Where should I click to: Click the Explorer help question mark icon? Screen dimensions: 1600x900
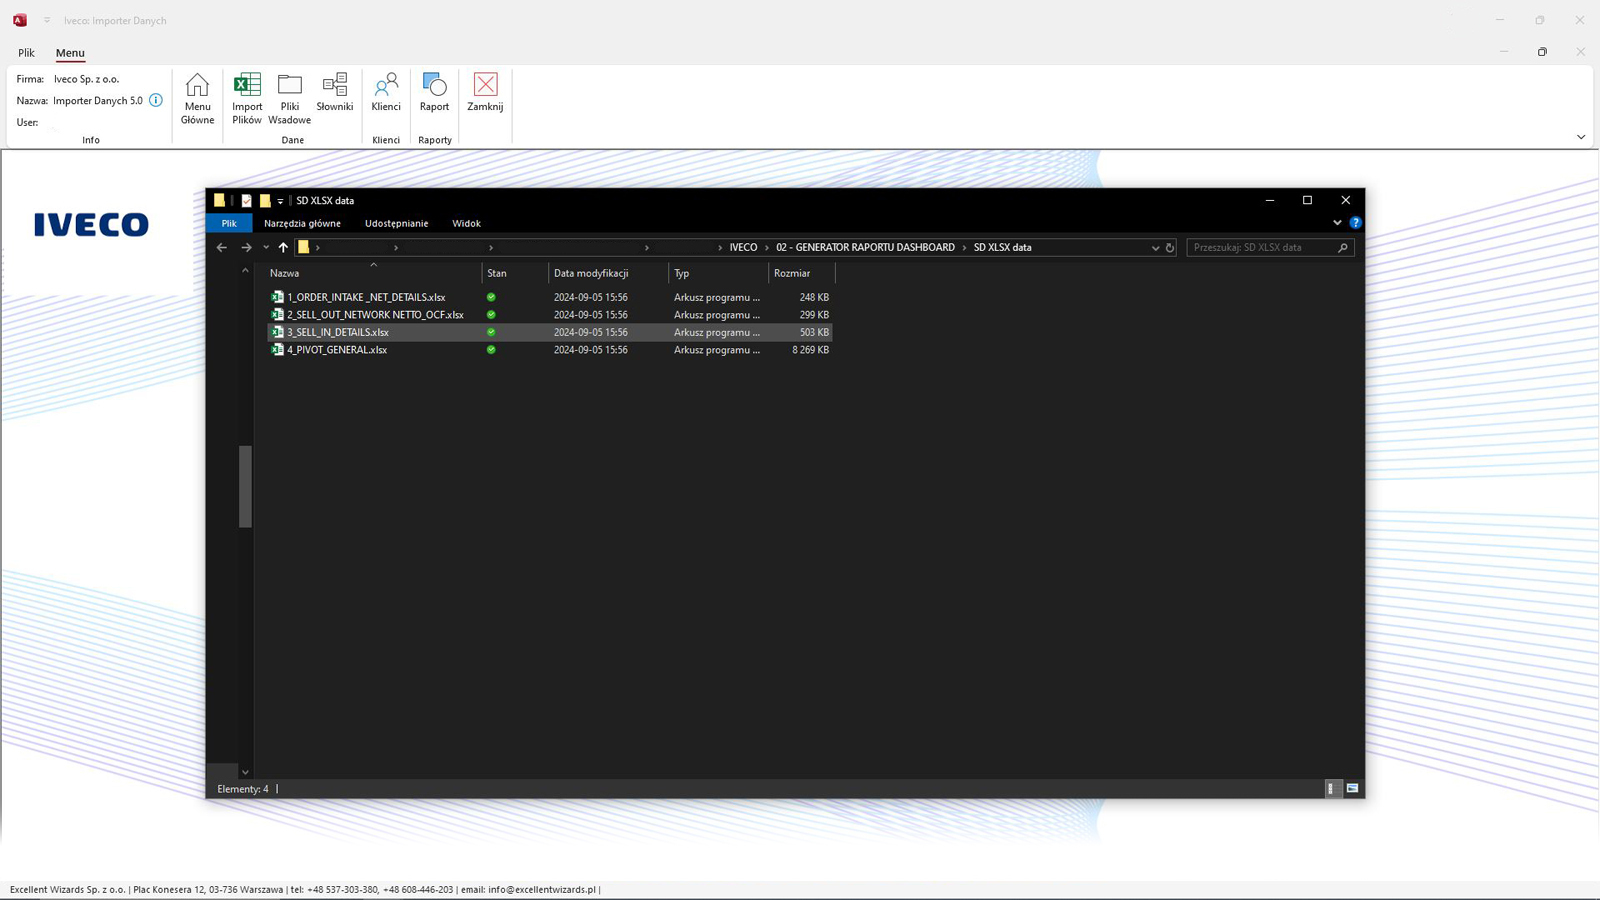point(1355,223)
